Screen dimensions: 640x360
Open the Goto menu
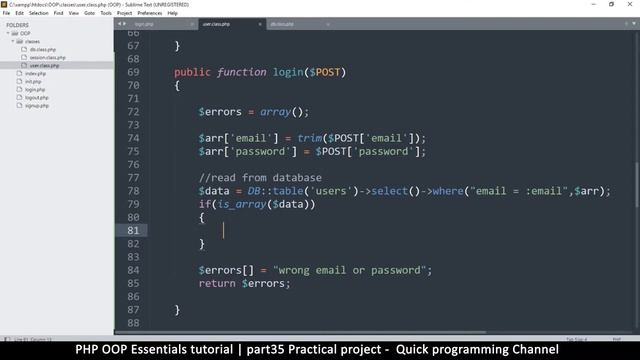(x=89, y=13)
